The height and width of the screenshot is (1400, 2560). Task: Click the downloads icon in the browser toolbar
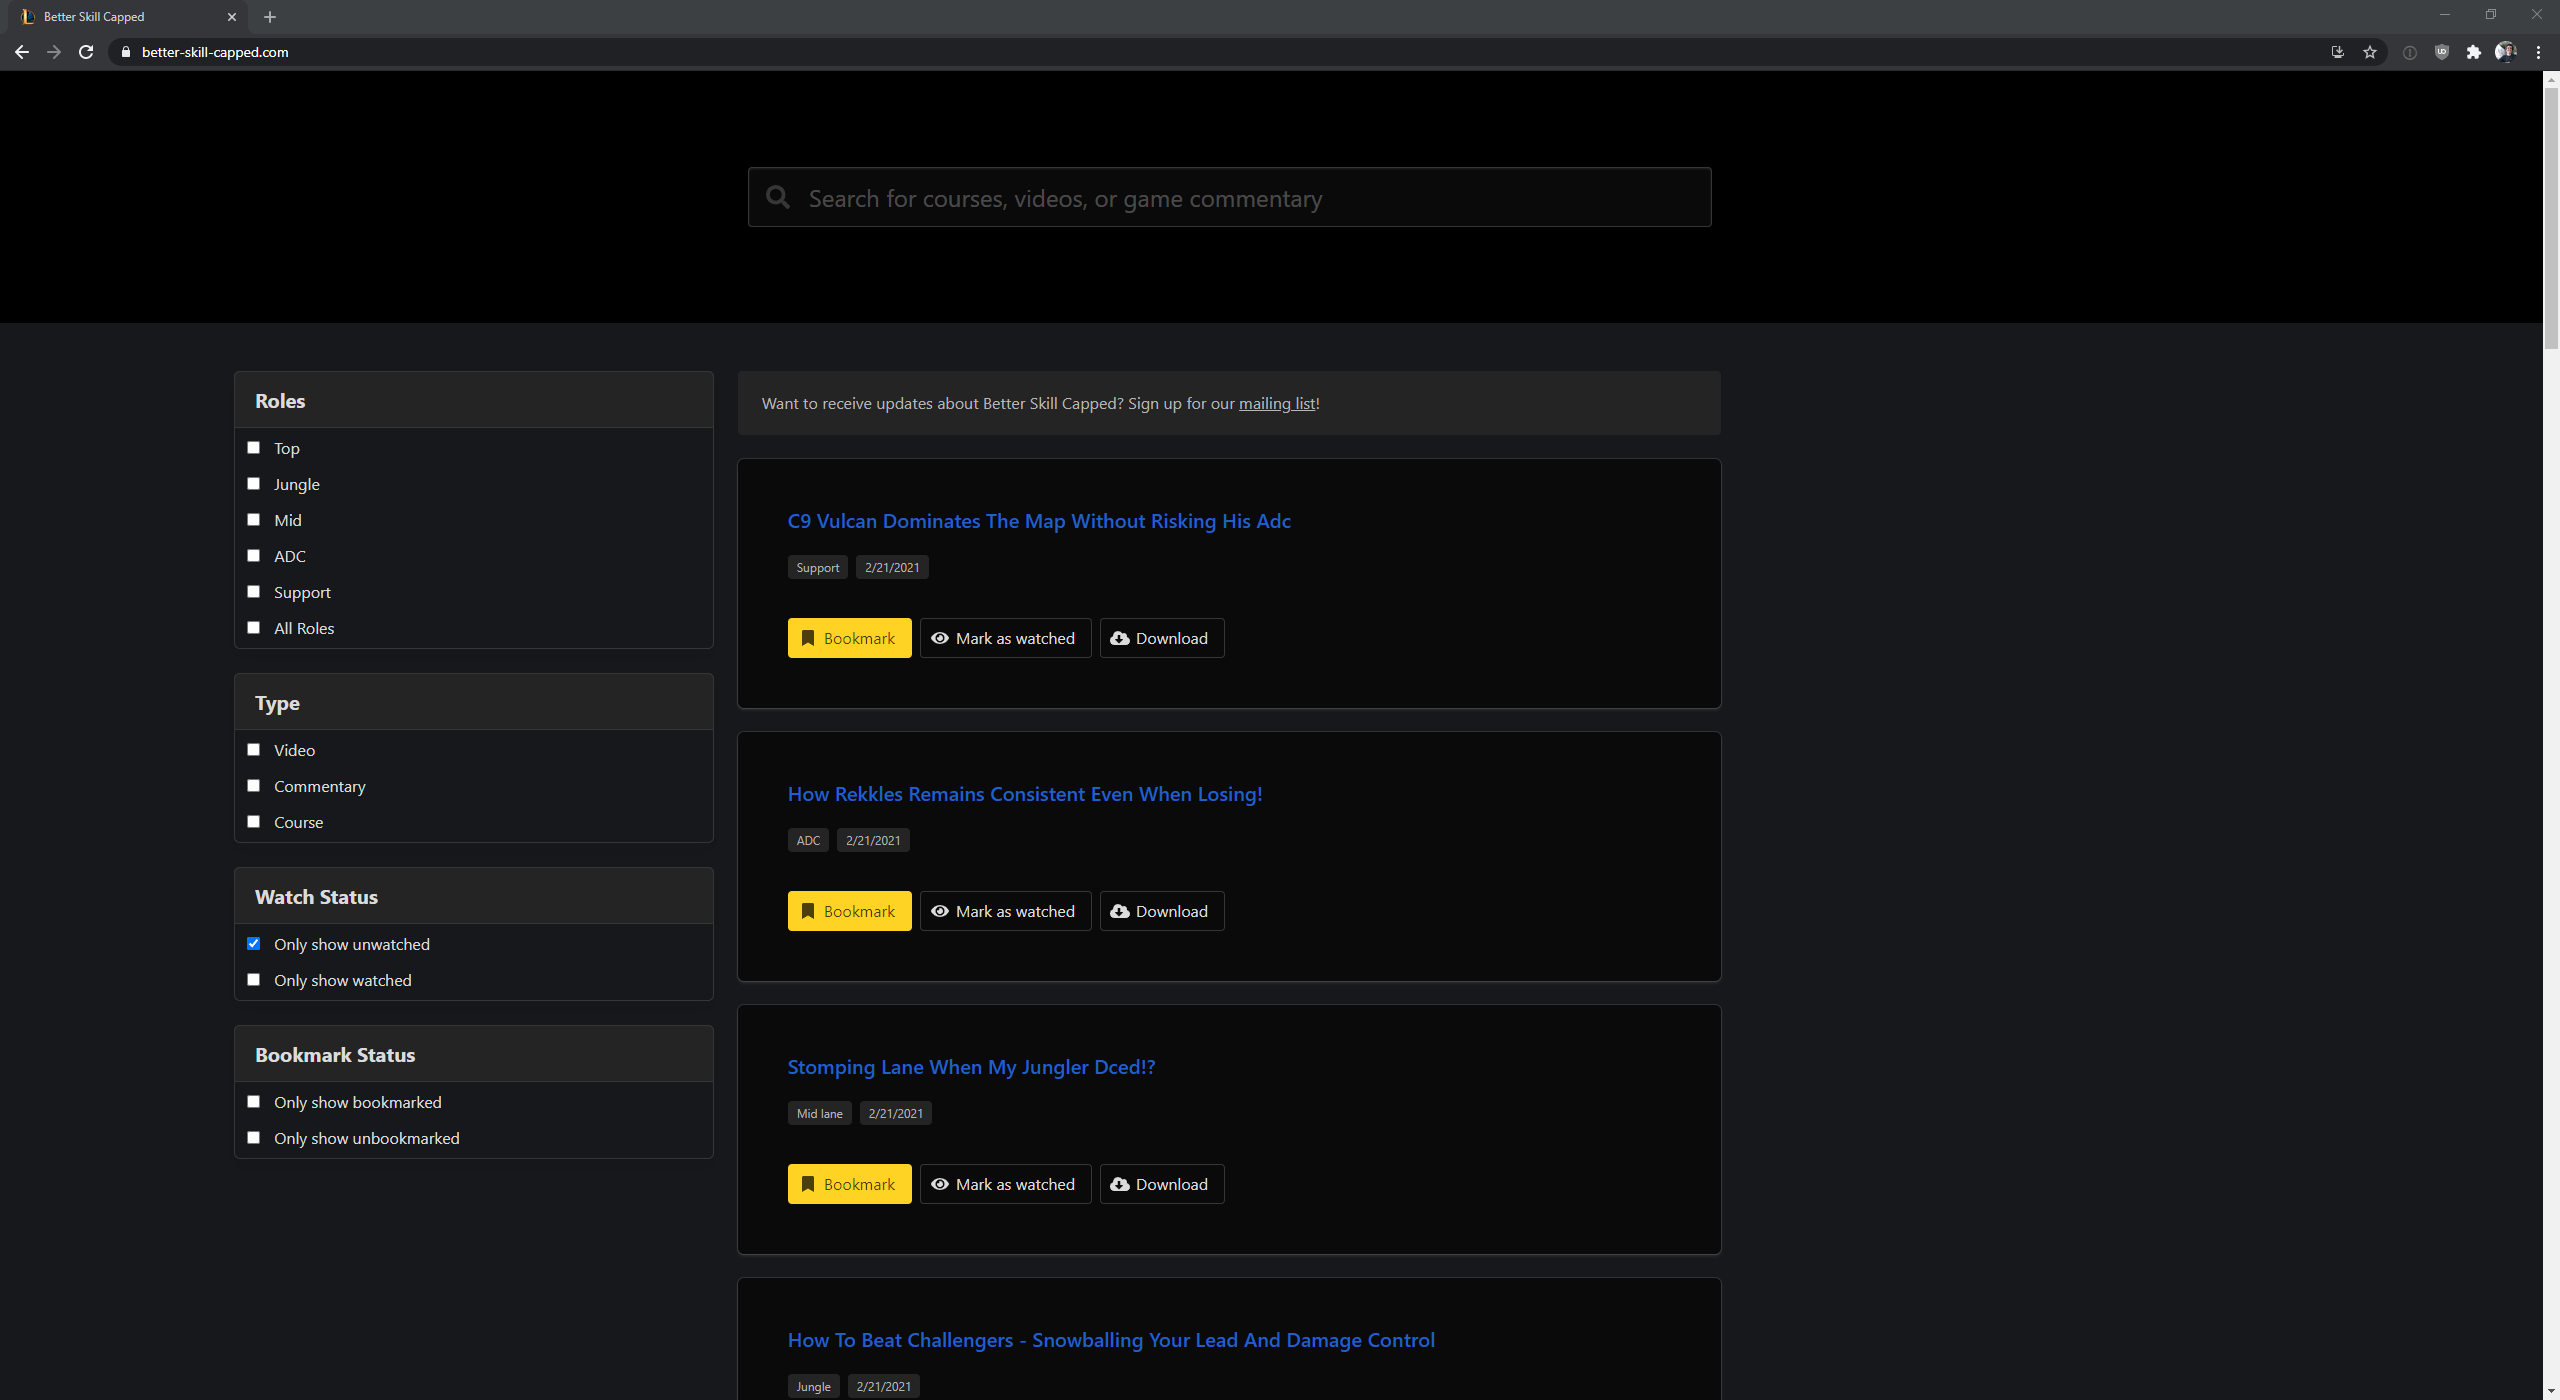[x=2337, y=52]
